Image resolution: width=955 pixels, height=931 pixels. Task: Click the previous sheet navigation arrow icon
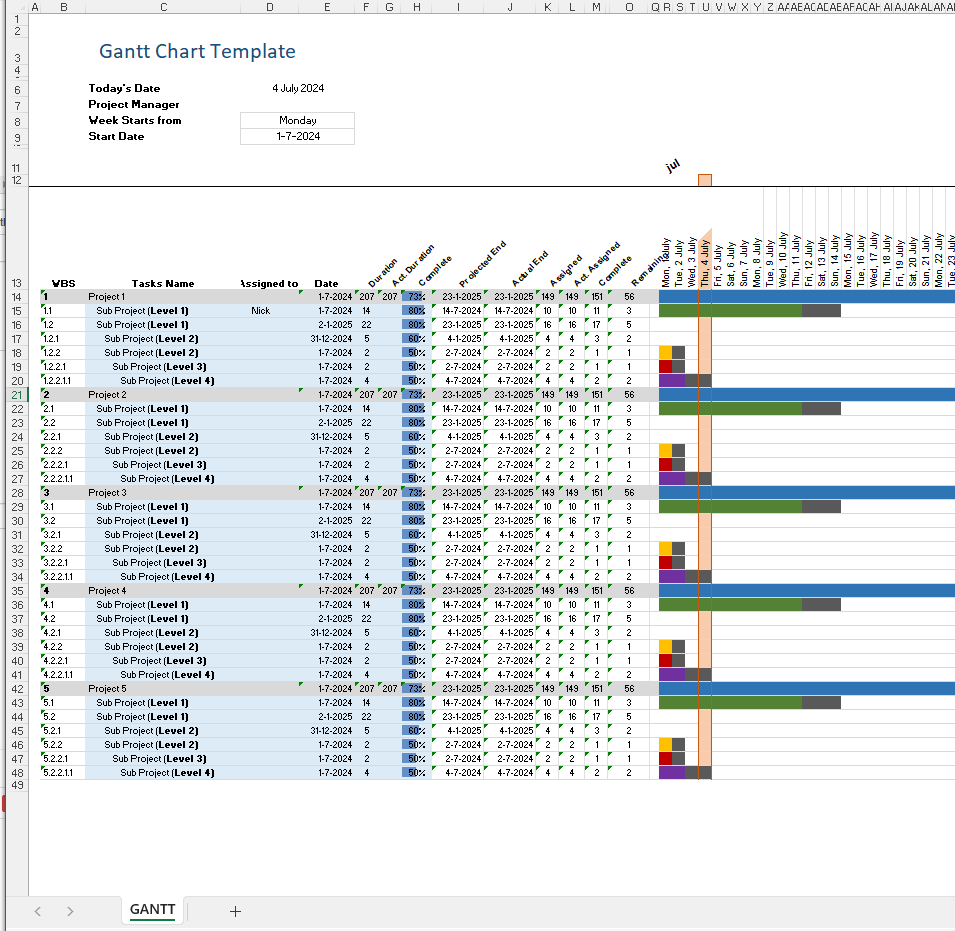(38, 911)
